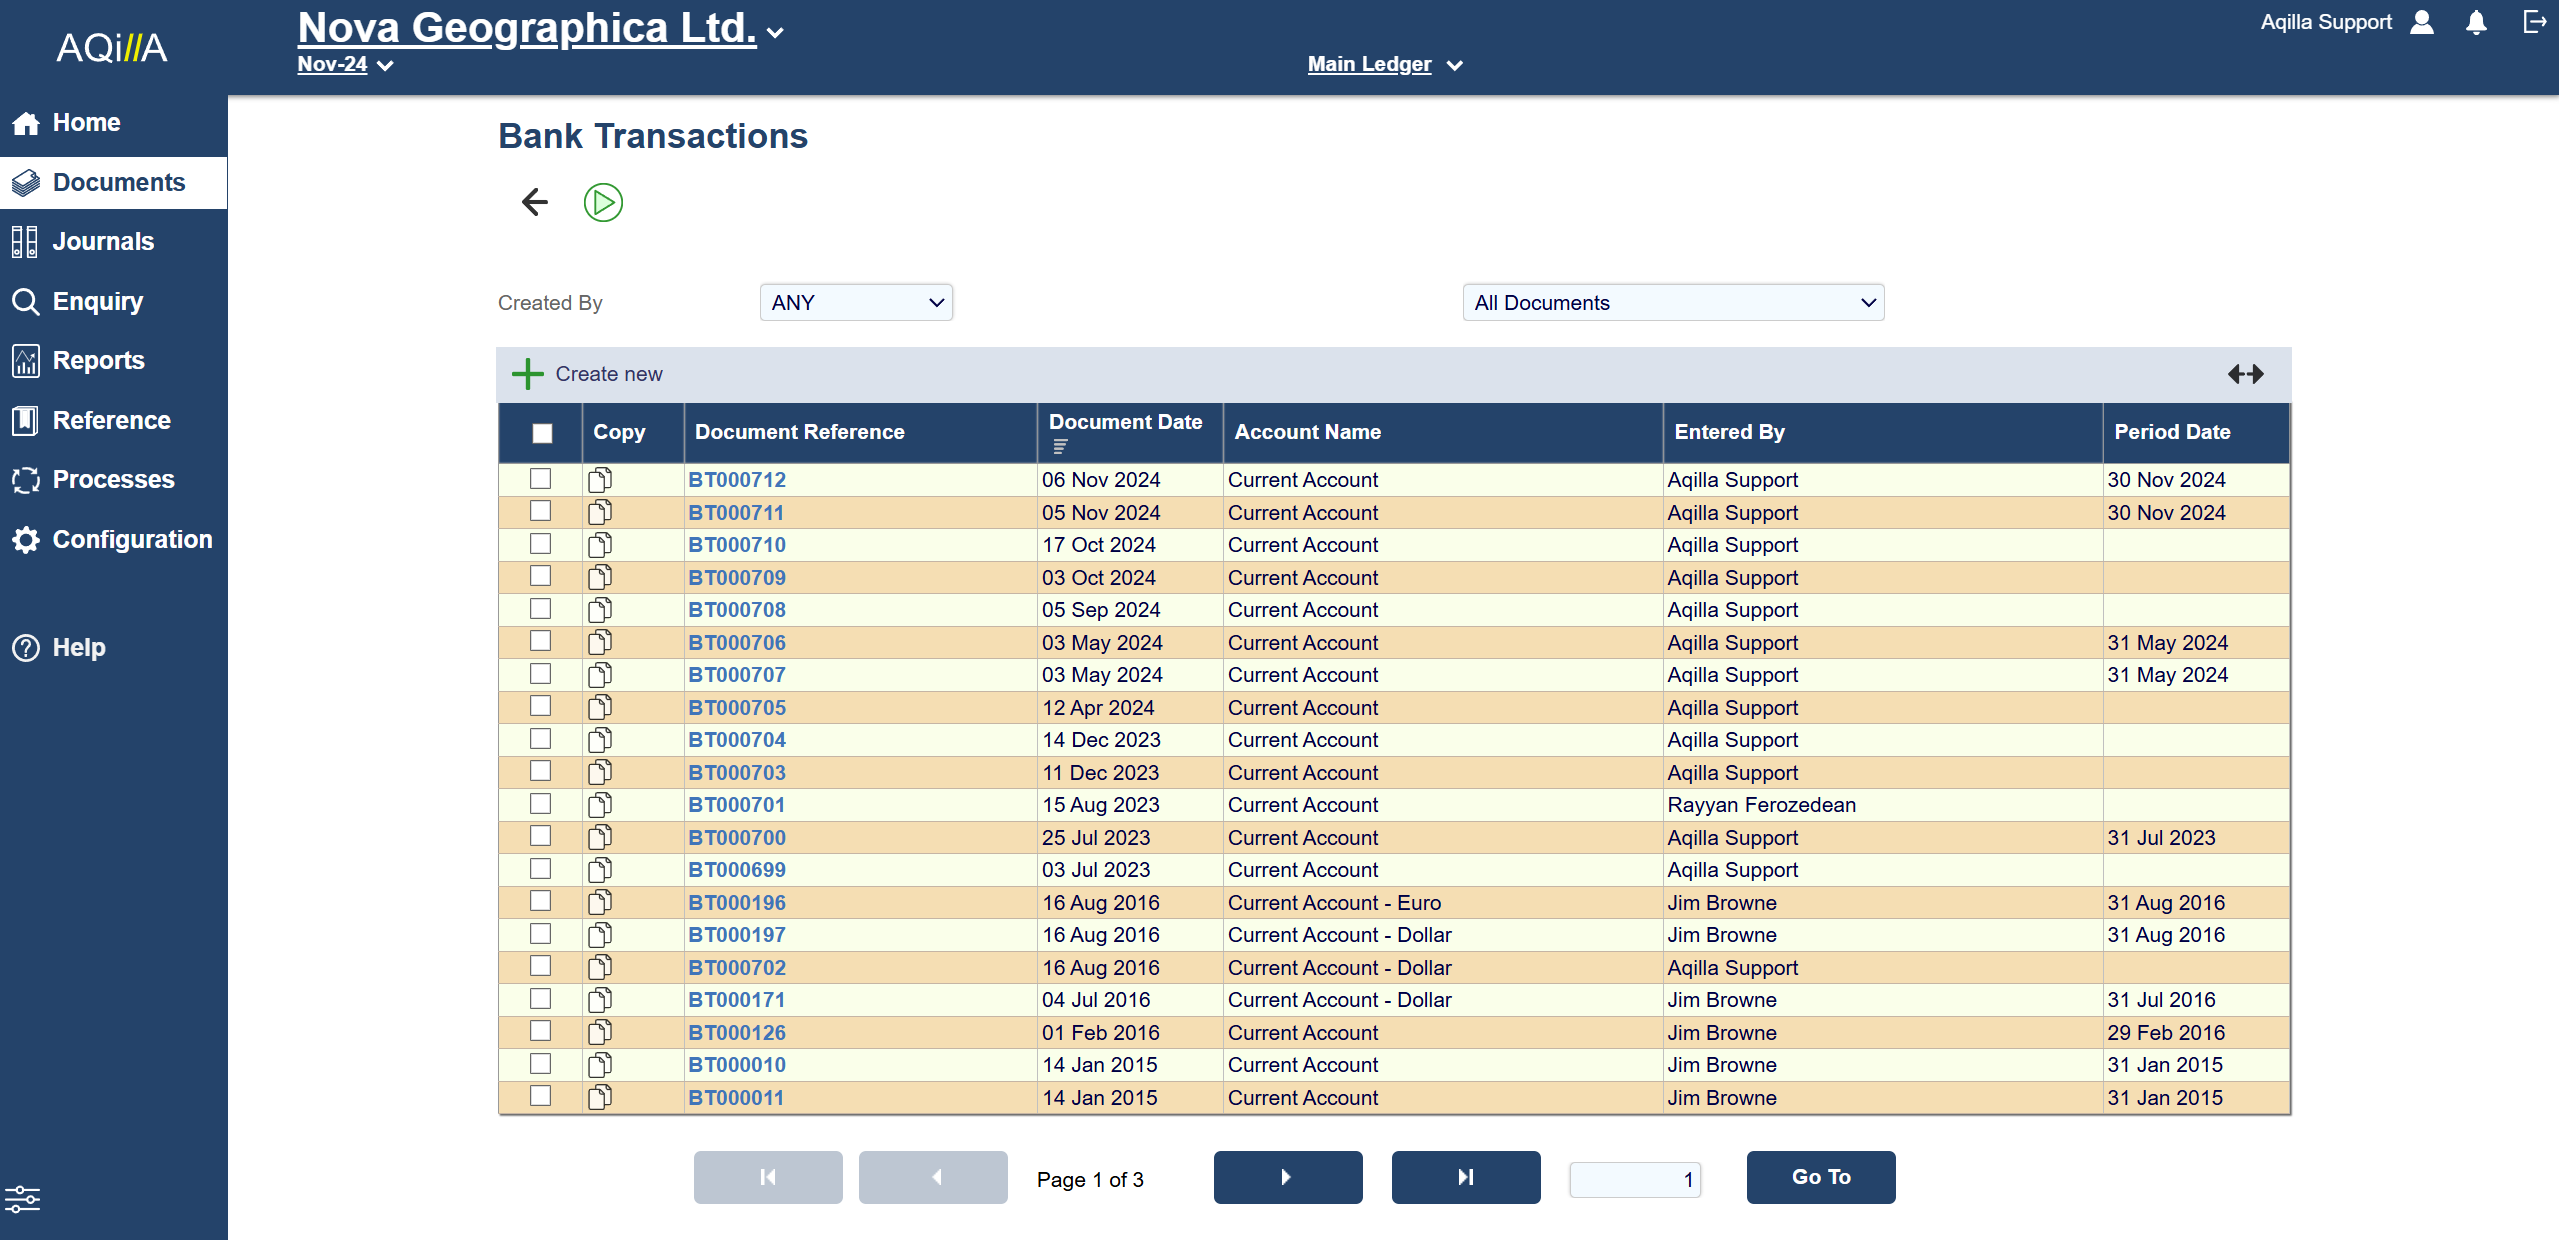2559x1240 pixels.
Task: Click the copy icon for BT000196
Action: coord(600,902)
